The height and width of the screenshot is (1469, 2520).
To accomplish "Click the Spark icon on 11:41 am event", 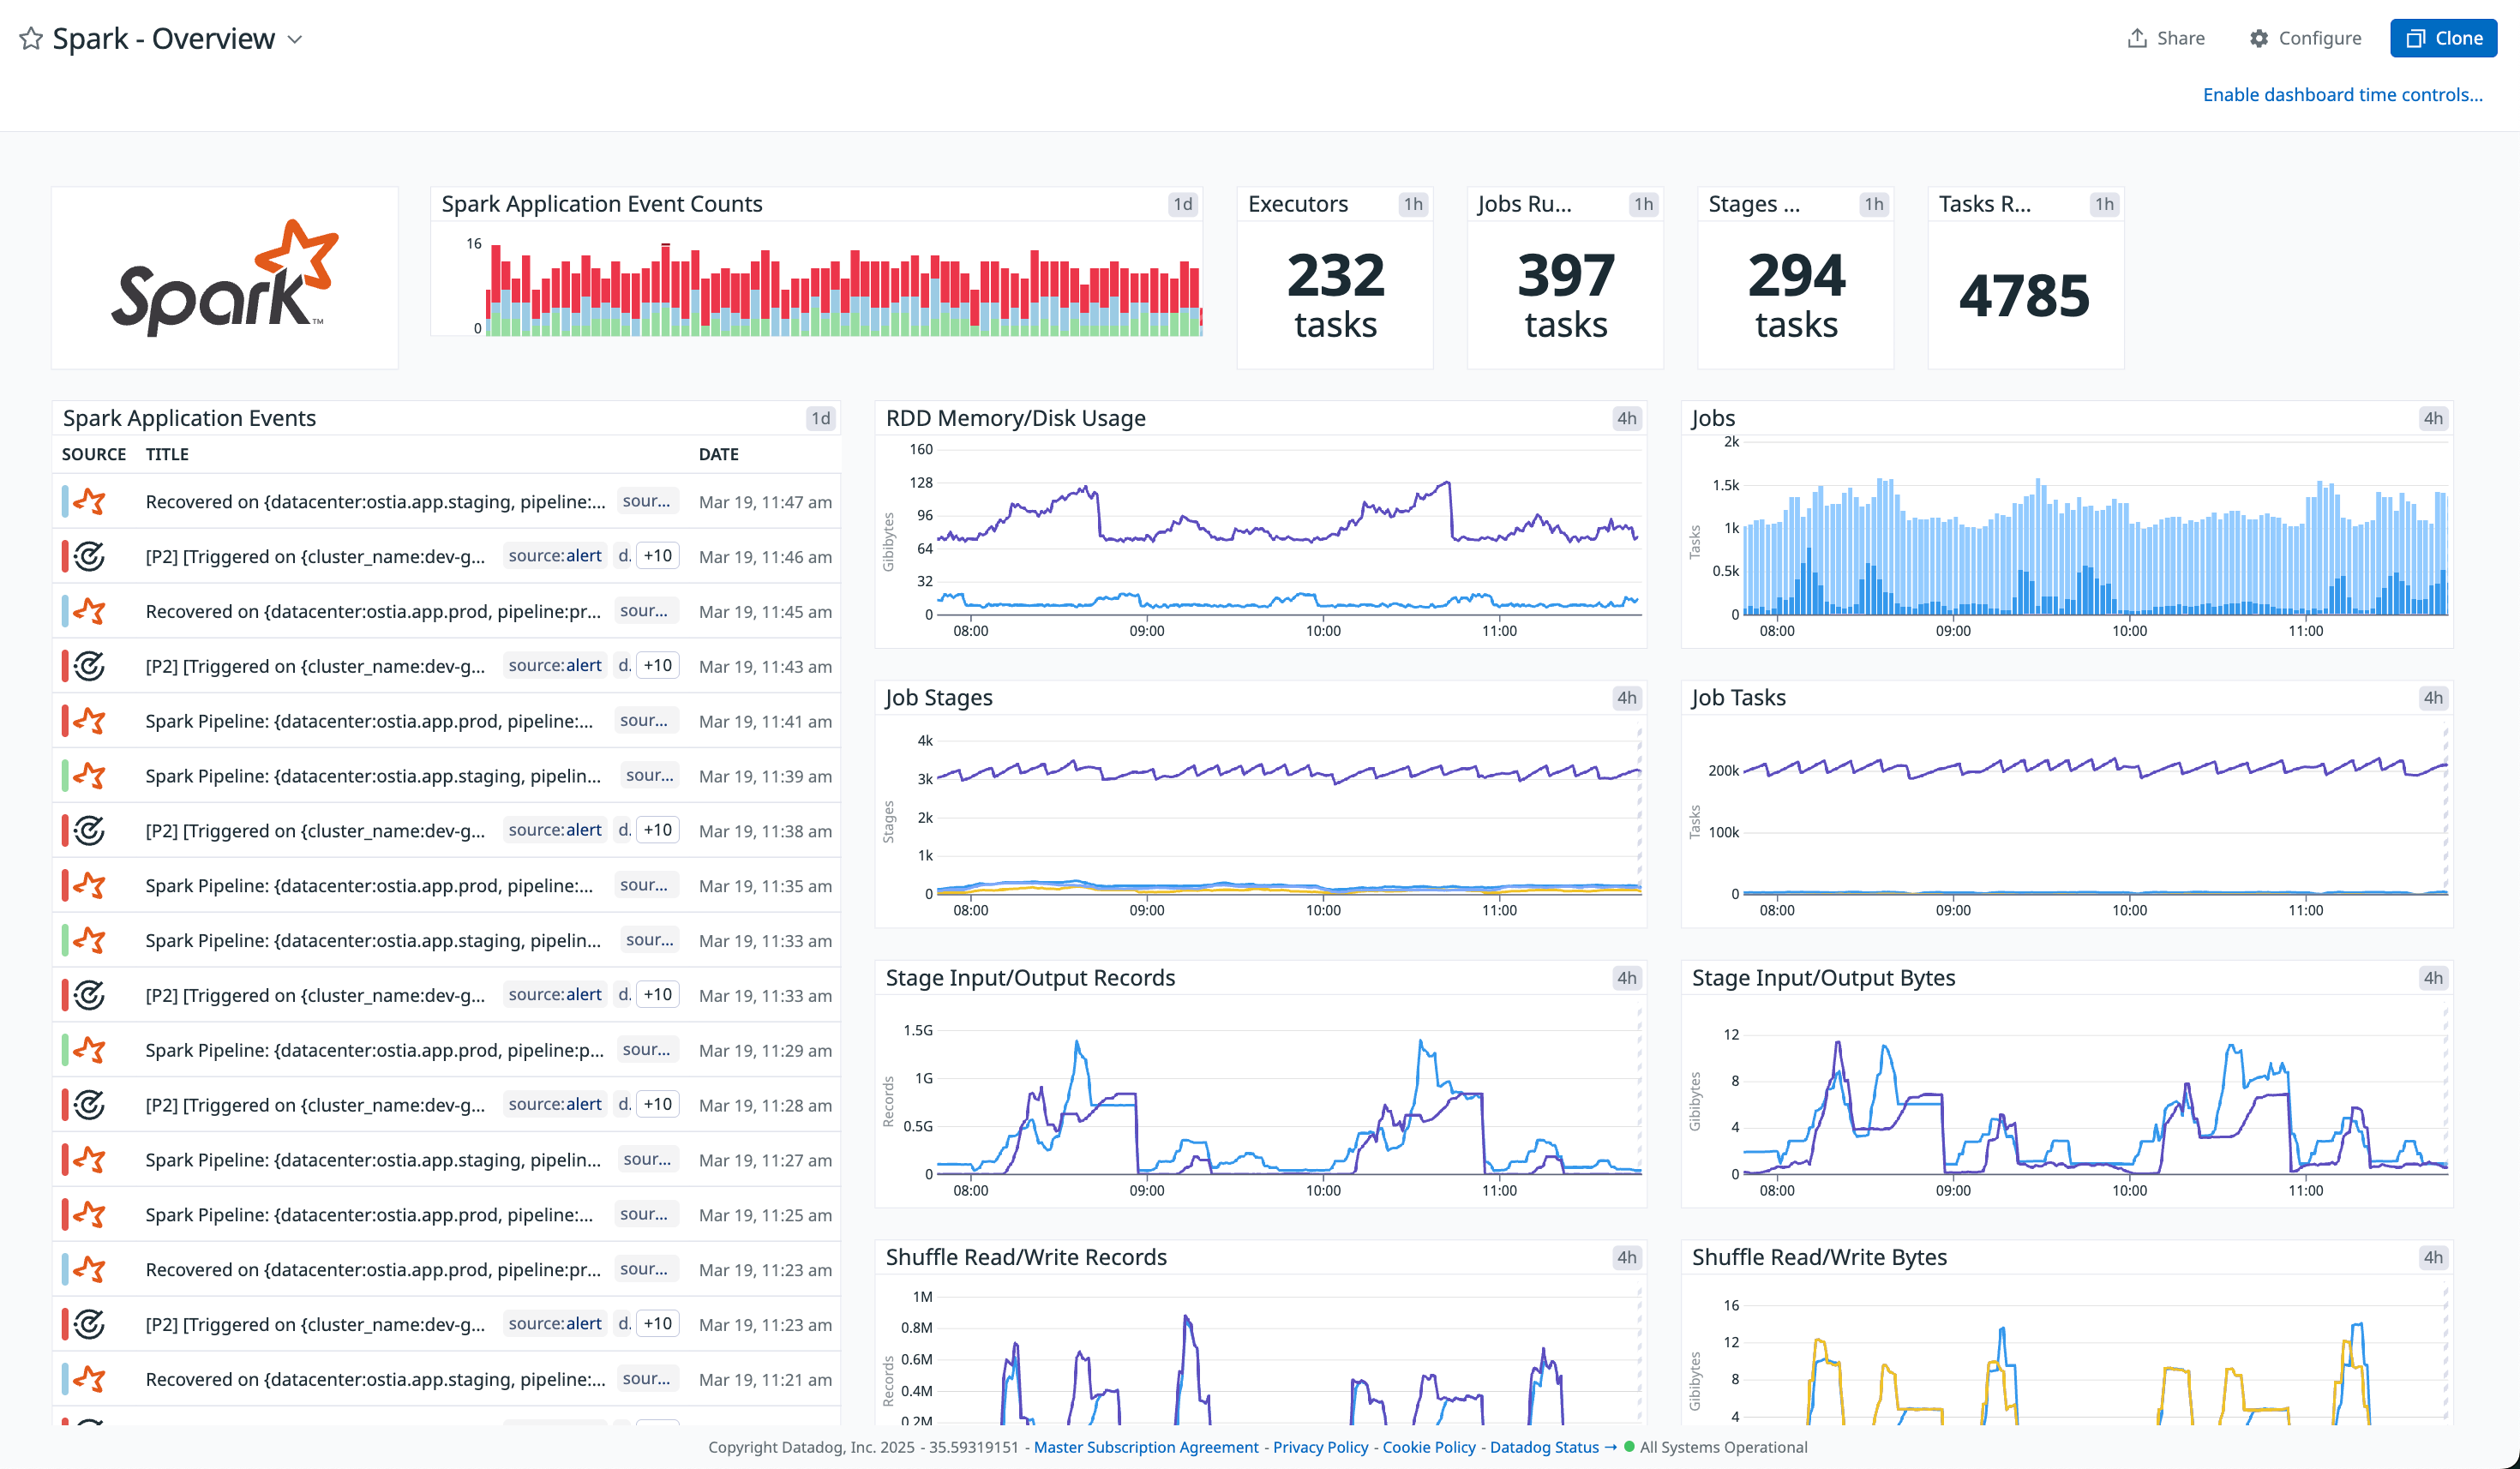I will click(x=90, y=721).
